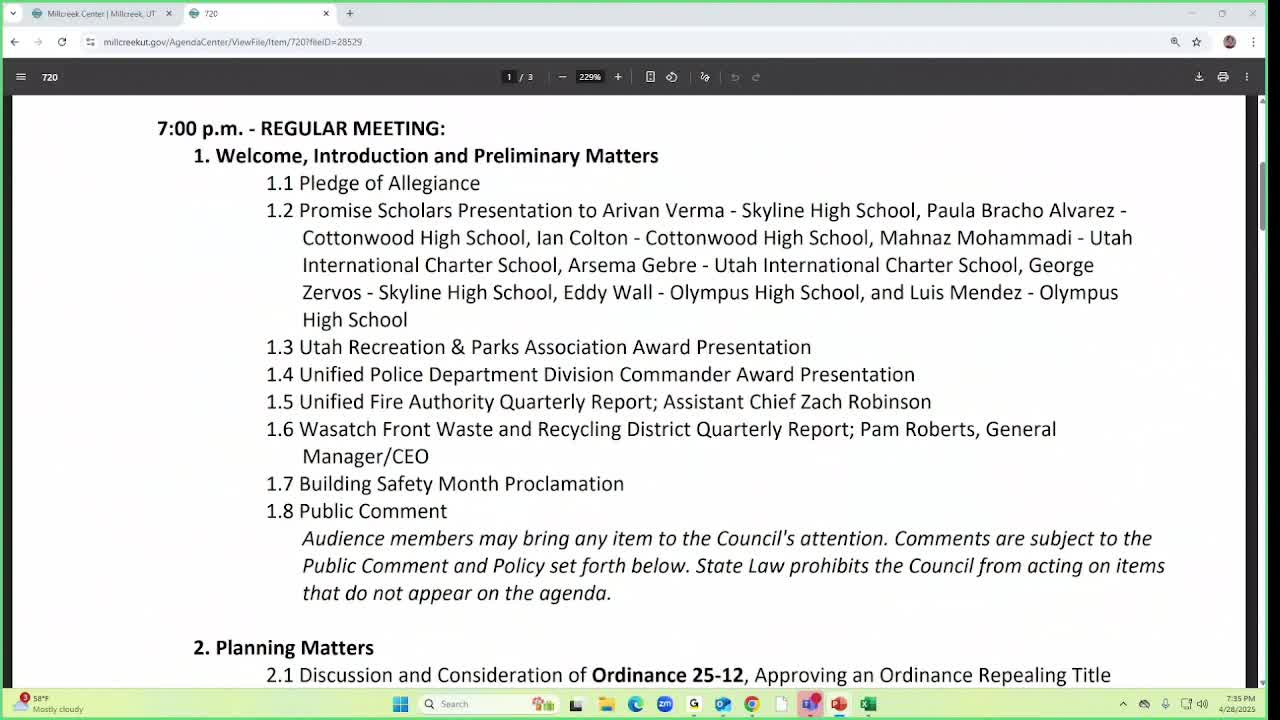Open a new browser tab
This screenshot has width=1280, height=720.
pyautogui.click(x=350, y=13)
